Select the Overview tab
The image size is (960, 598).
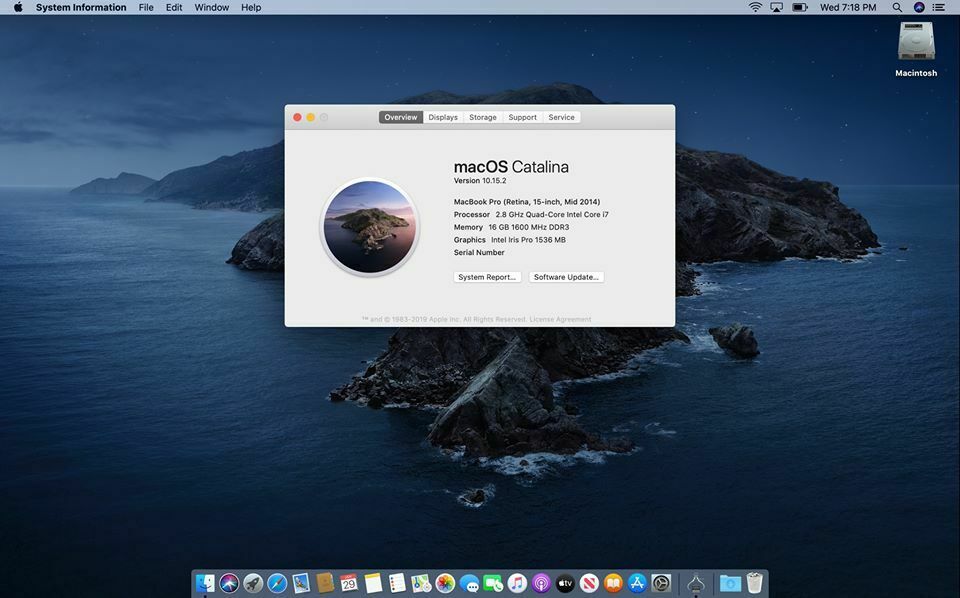(400, 117)
